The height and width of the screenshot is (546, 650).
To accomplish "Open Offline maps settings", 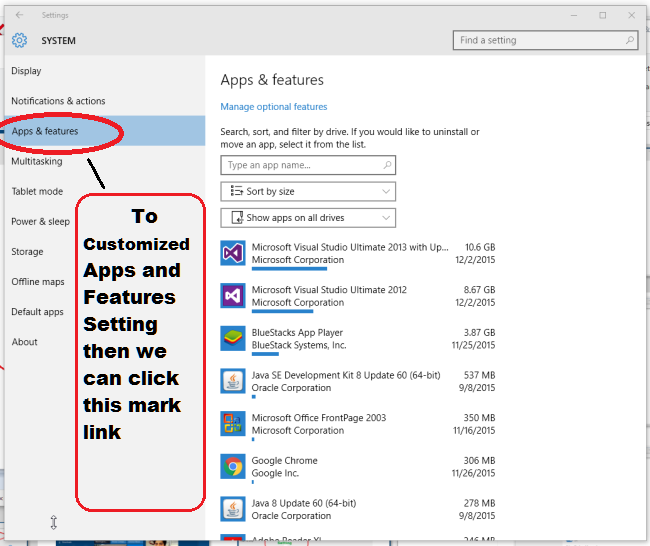I will pyautogui.click(x=38, y=282).
